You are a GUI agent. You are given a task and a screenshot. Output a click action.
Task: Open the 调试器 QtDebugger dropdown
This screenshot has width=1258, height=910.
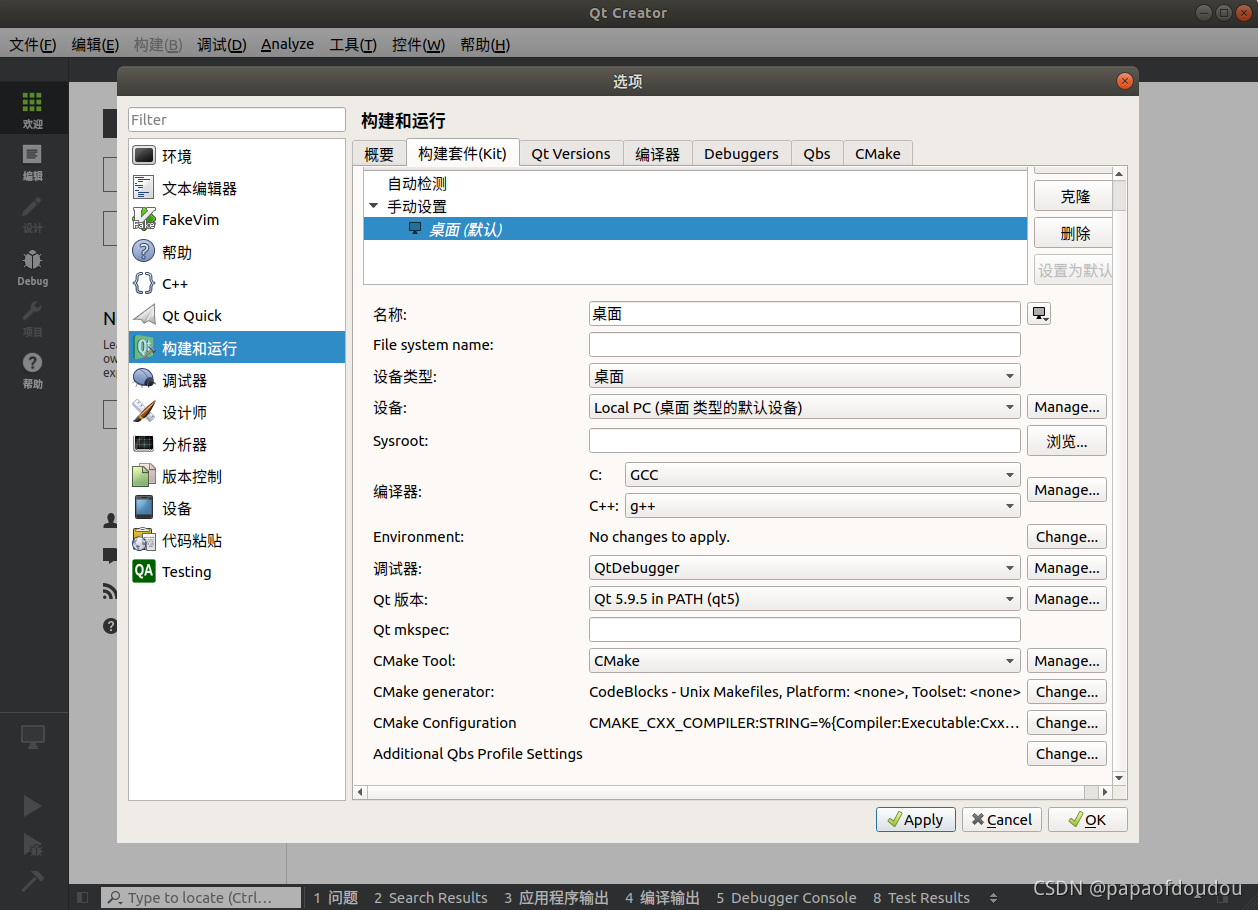(x=805, y=568)
